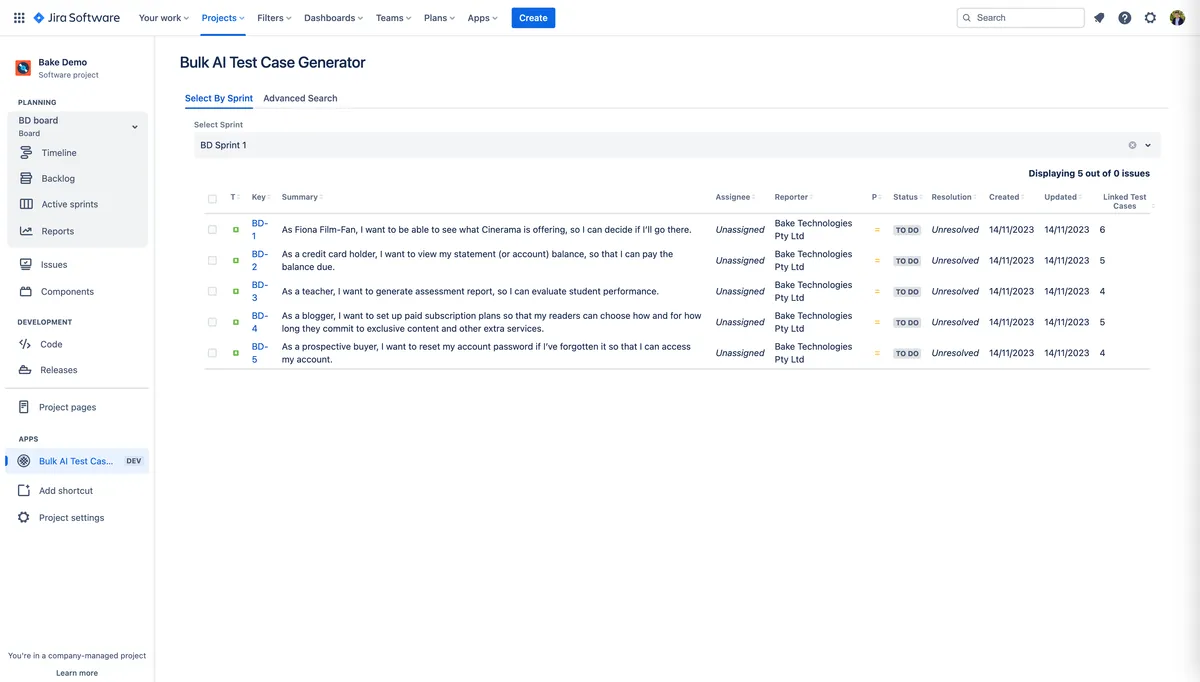Screen dimensions: 1200x682
Task: Open the Dashboards menu
Action: point(332,17)
